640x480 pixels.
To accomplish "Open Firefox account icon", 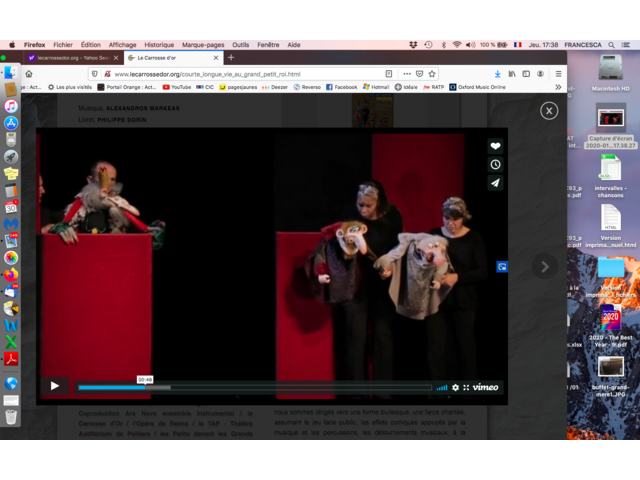I will tap(540, 74).
